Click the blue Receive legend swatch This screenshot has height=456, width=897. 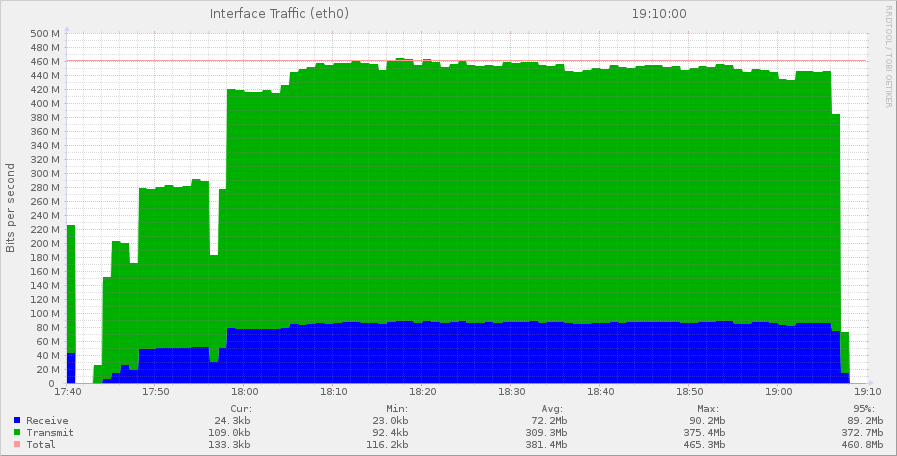pos(16,421)
